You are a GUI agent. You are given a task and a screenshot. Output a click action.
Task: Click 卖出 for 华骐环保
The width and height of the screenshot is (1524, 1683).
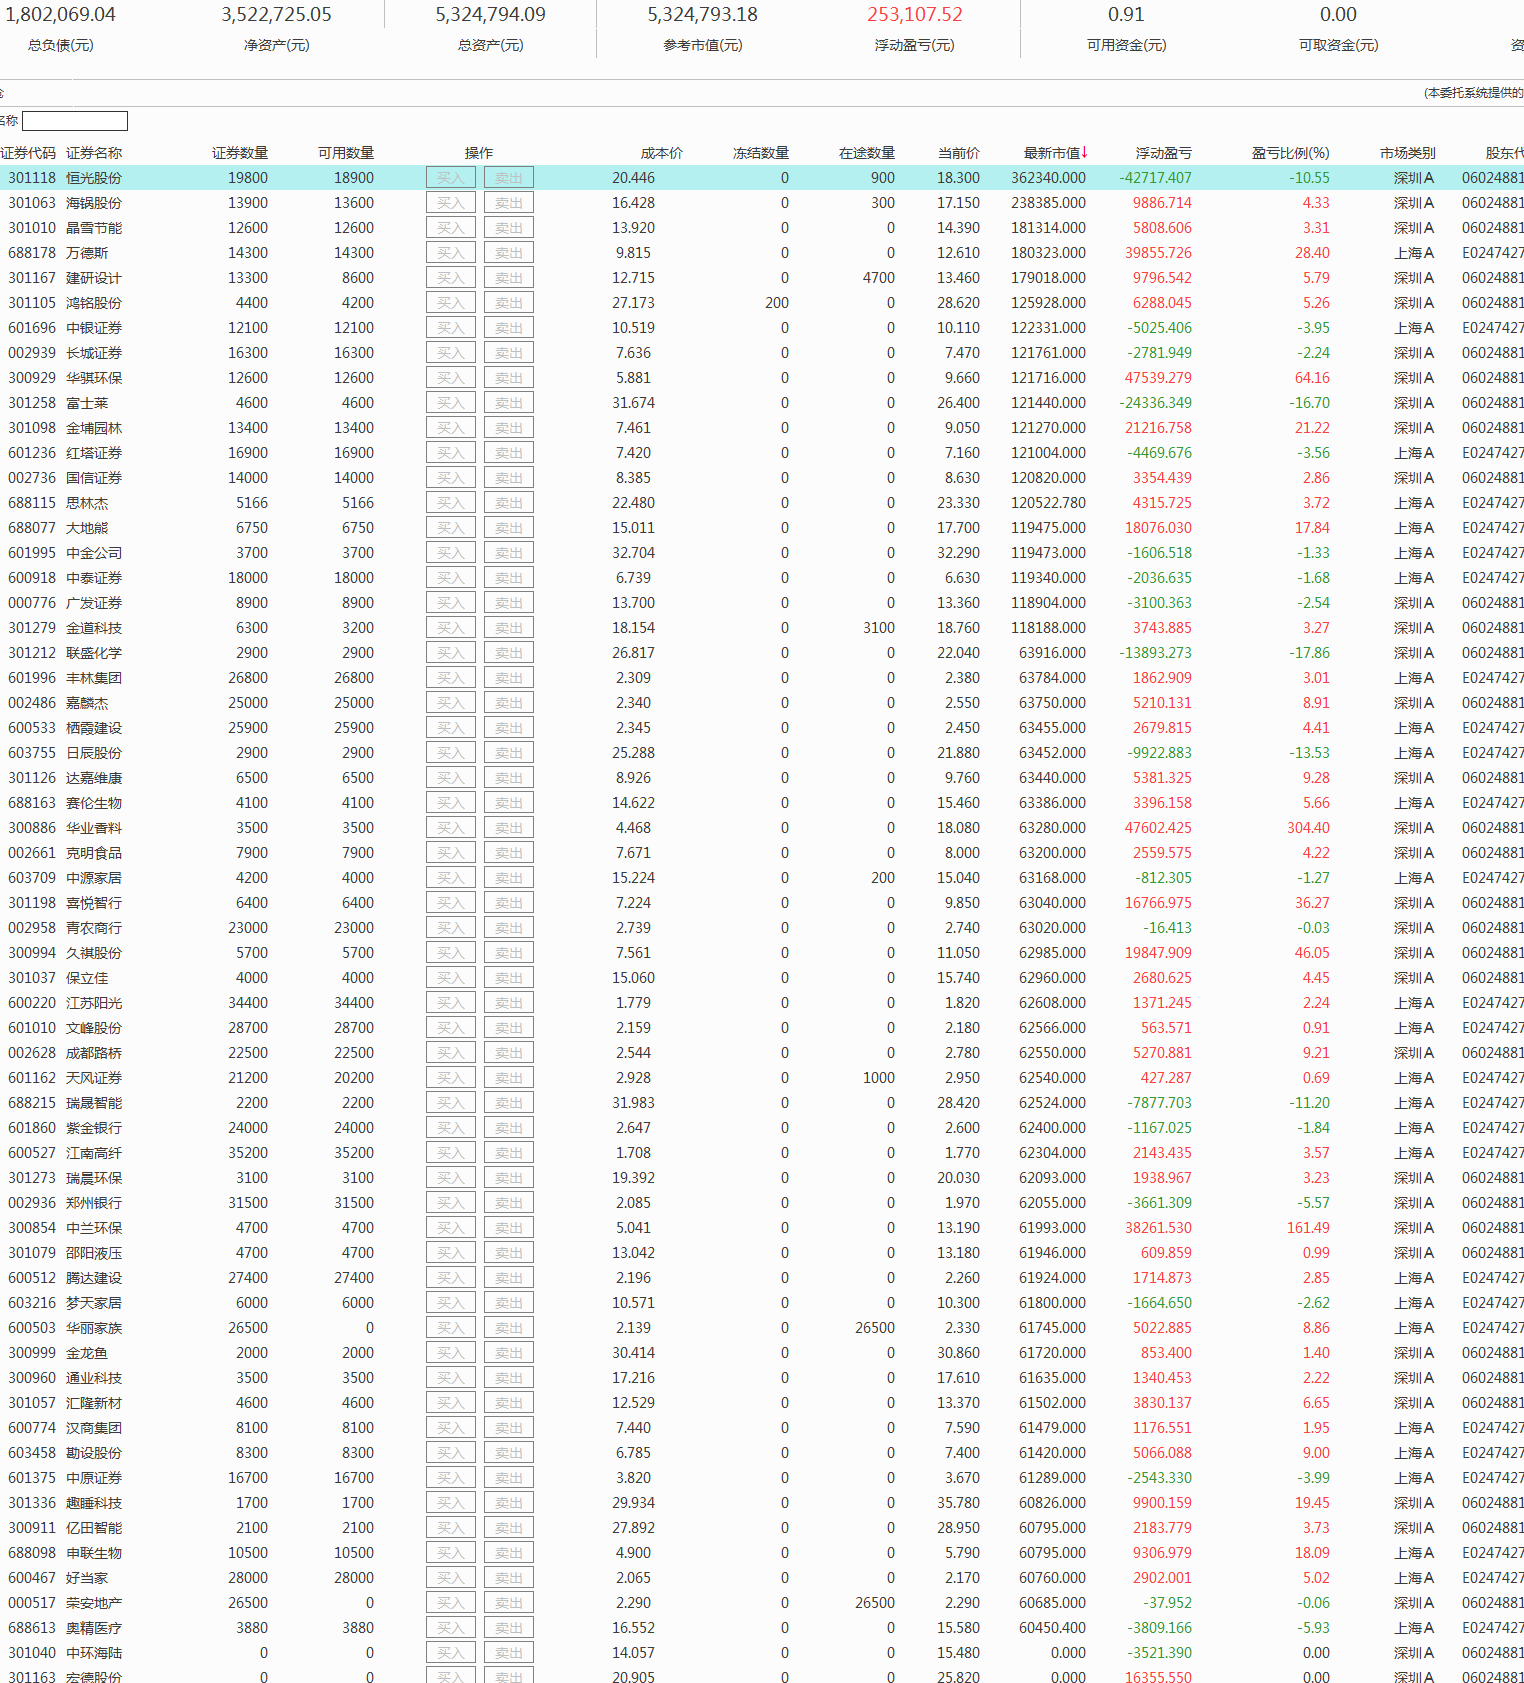point(509,378)
